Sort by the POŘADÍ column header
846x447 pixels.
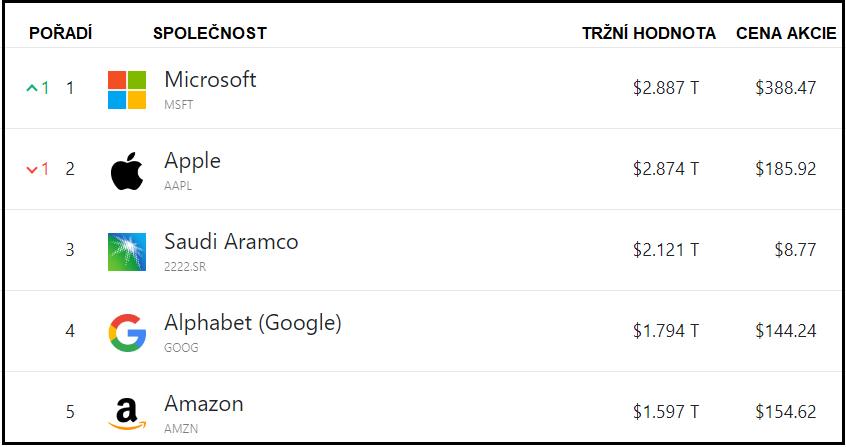(60, 33)
